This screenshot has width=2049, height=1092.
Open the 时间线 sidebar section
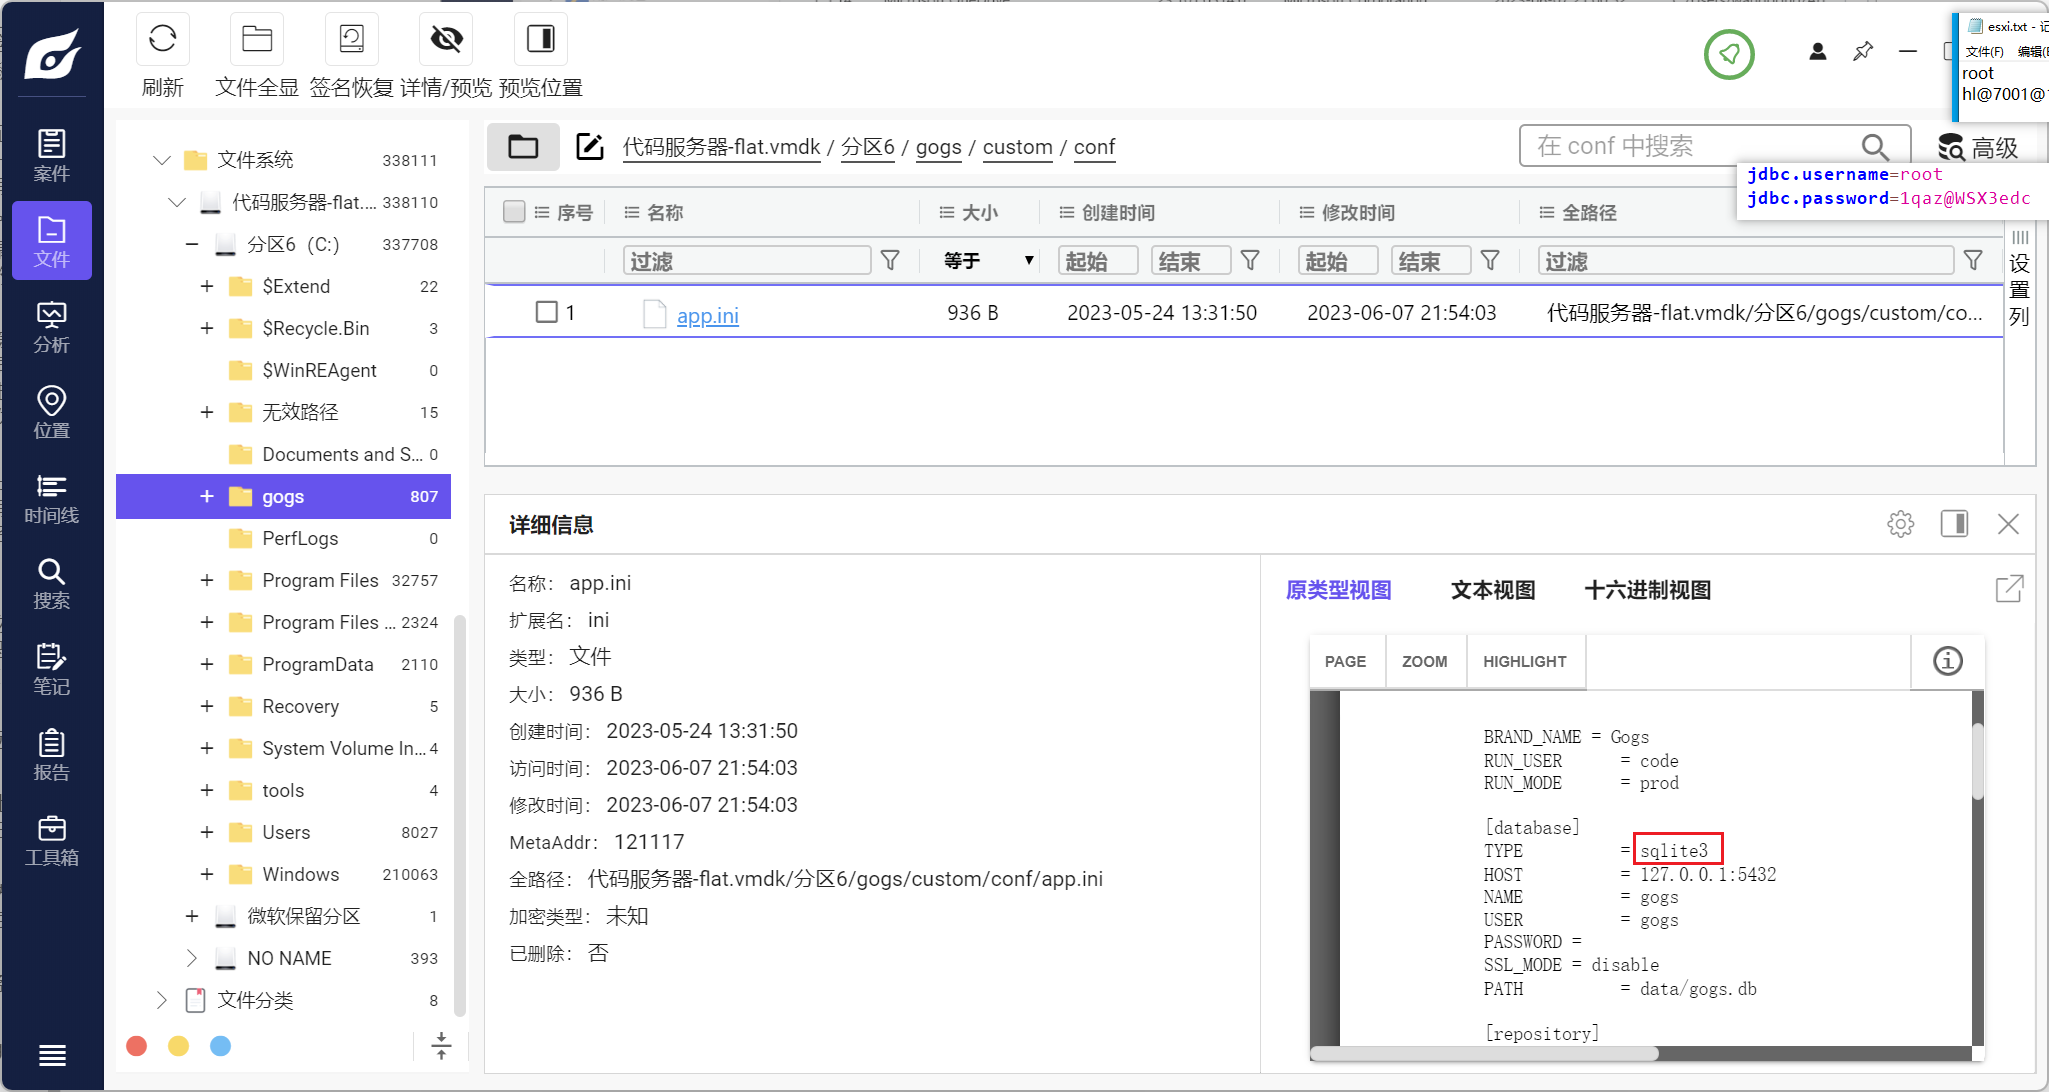point(52,498)
